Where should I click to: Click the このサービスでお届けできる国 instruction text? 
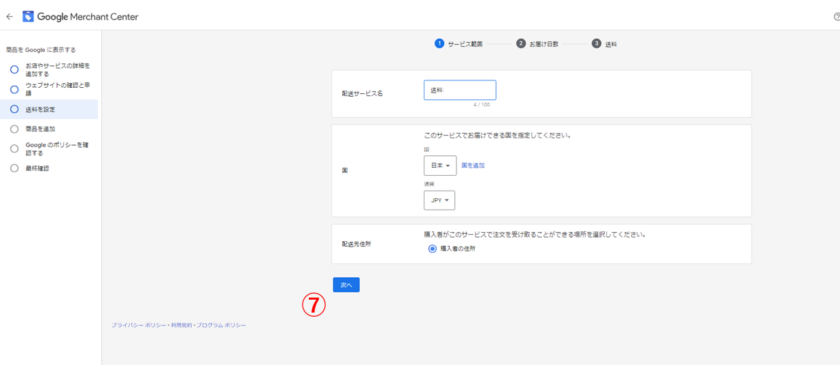pos(497,136)
